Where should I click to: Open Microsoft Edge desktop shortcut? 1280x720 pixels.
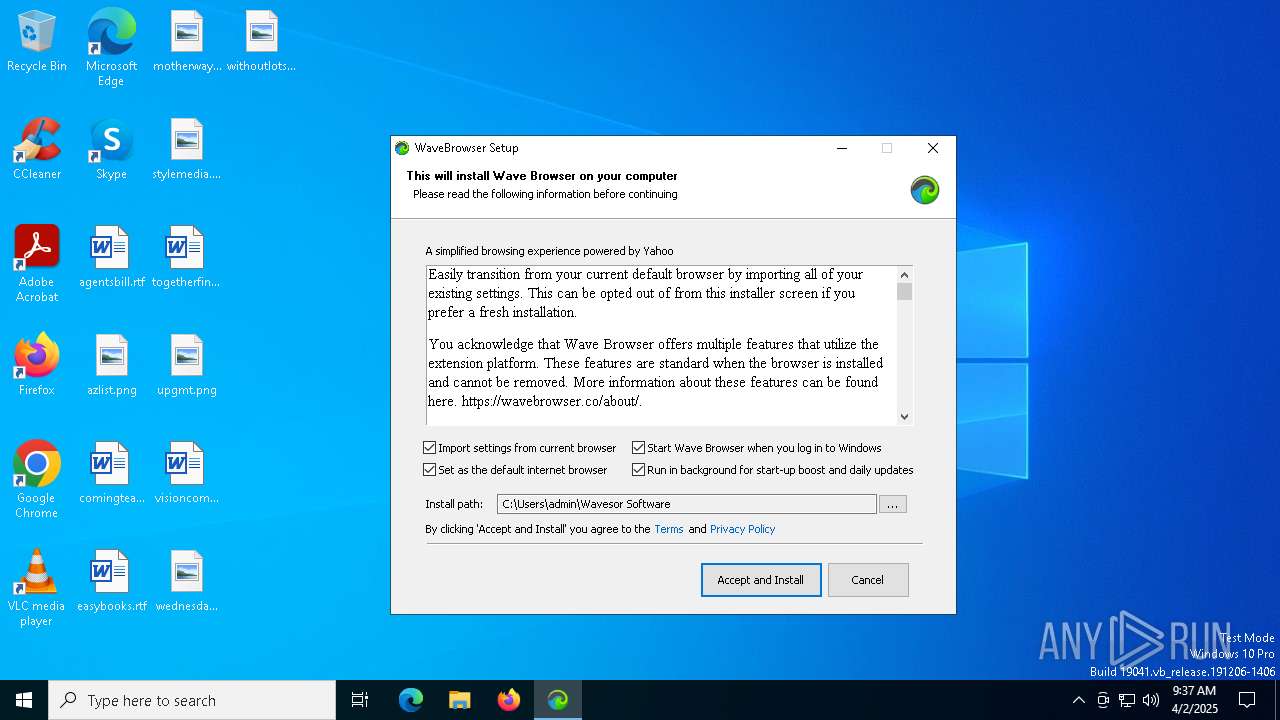coord(111,48)
